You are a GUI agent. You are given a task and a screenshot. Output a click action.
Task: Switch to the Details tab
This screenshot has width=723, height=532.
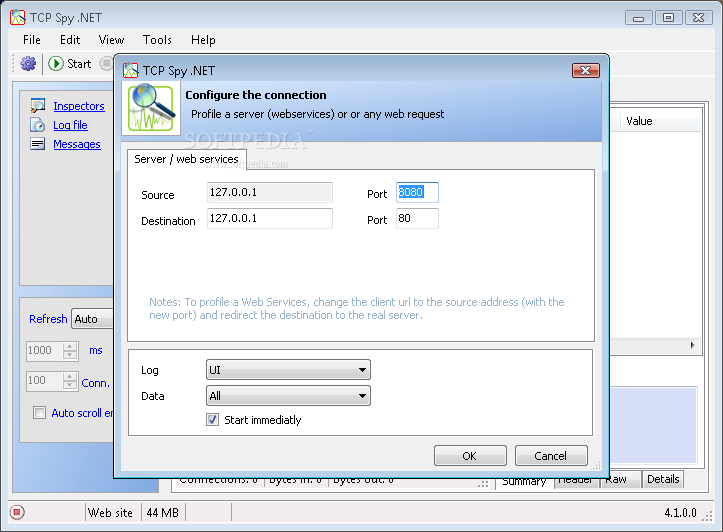click(x=663, y=479)
